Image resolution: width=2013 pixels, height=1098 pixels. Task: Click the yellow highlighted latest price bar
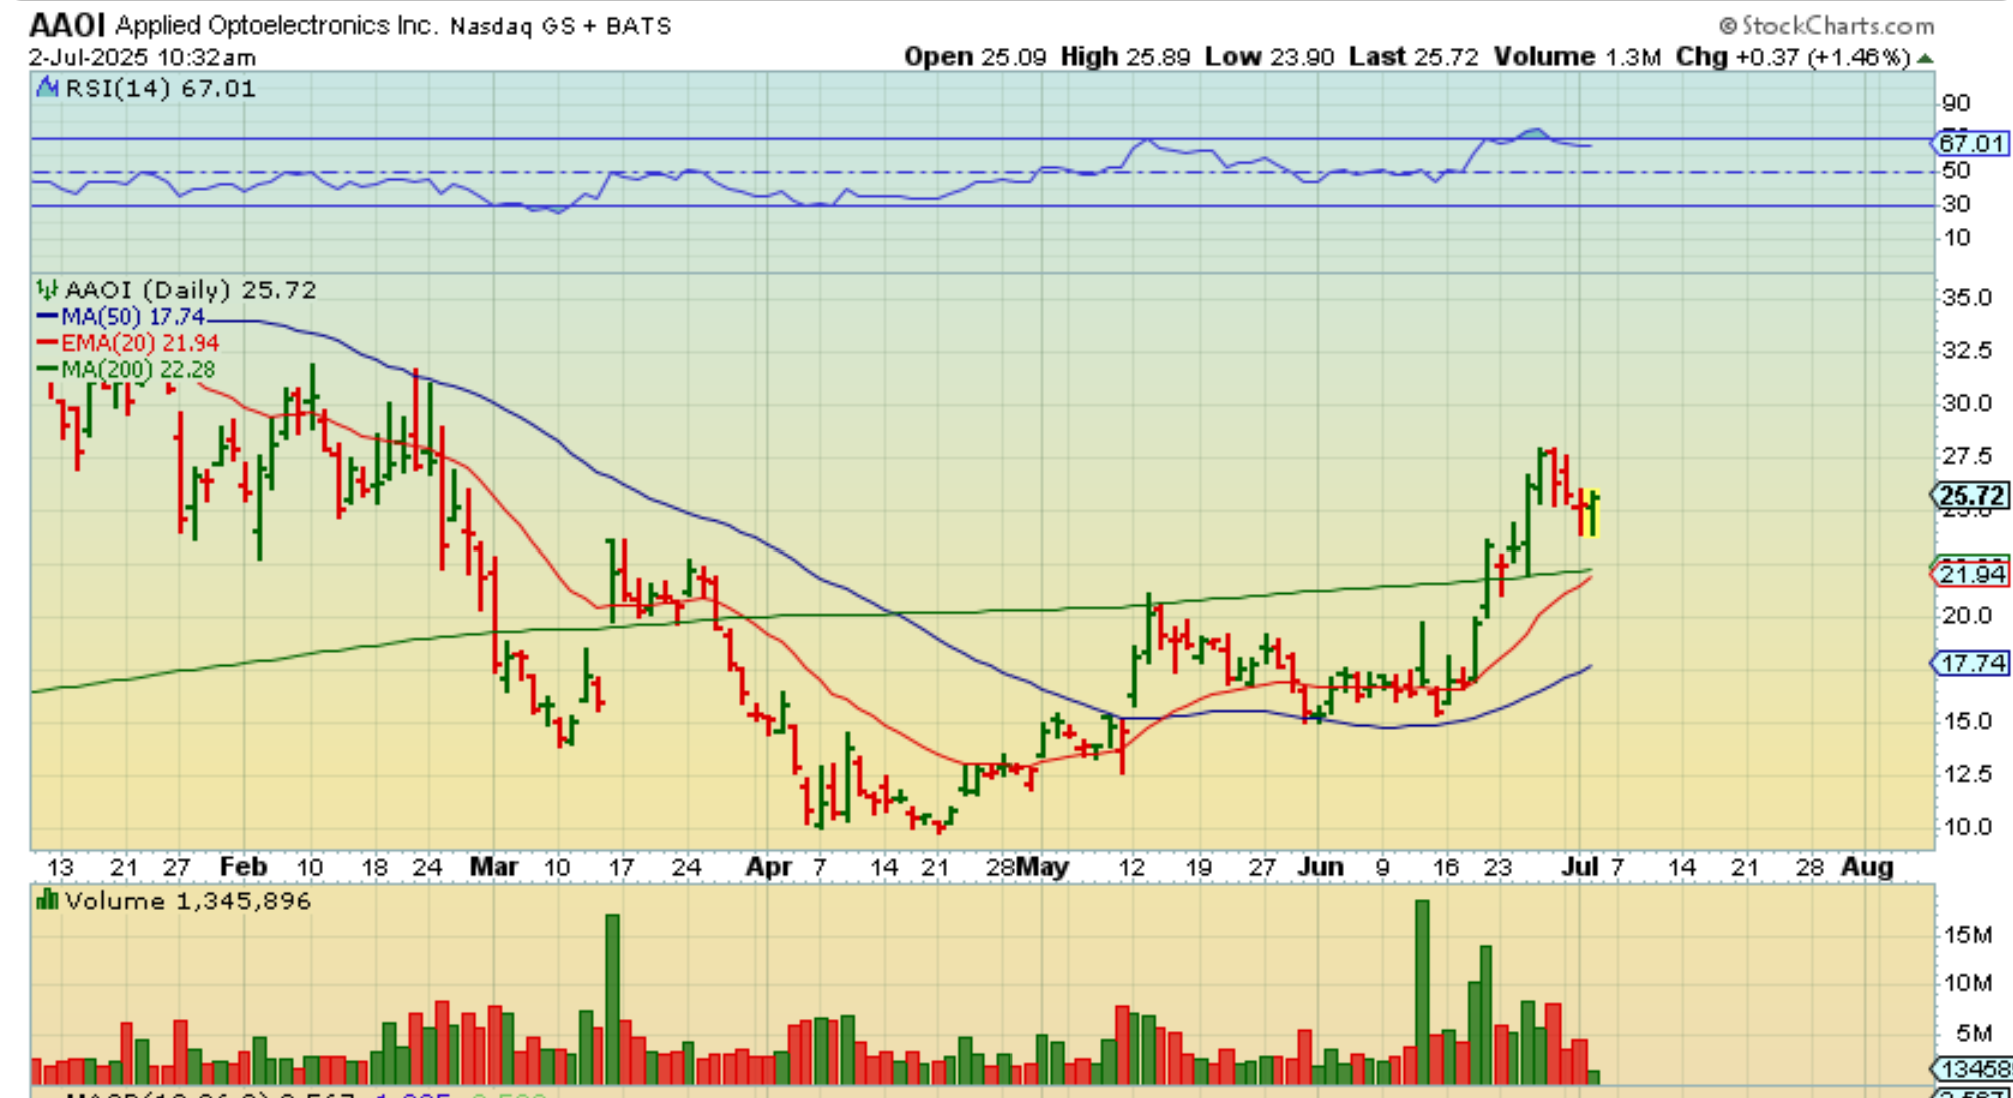pos(1591,512)
